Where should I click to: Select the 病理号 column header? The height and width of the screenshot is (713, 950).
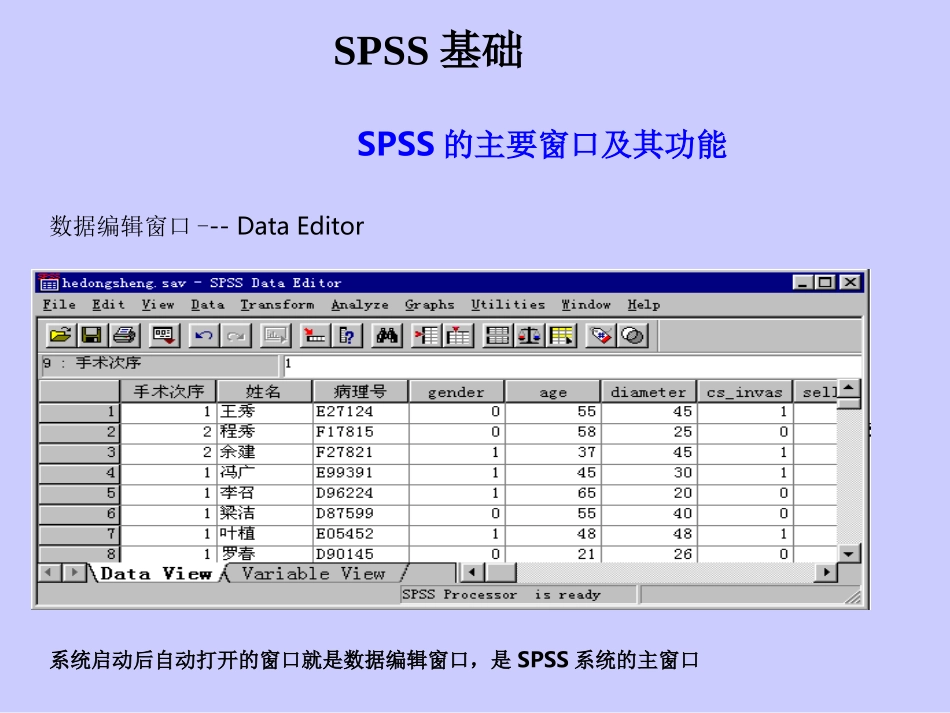coord(360,392)
